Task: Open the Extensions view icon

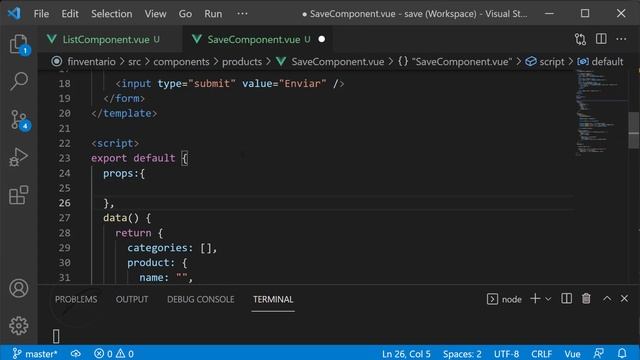Action: 19,195
